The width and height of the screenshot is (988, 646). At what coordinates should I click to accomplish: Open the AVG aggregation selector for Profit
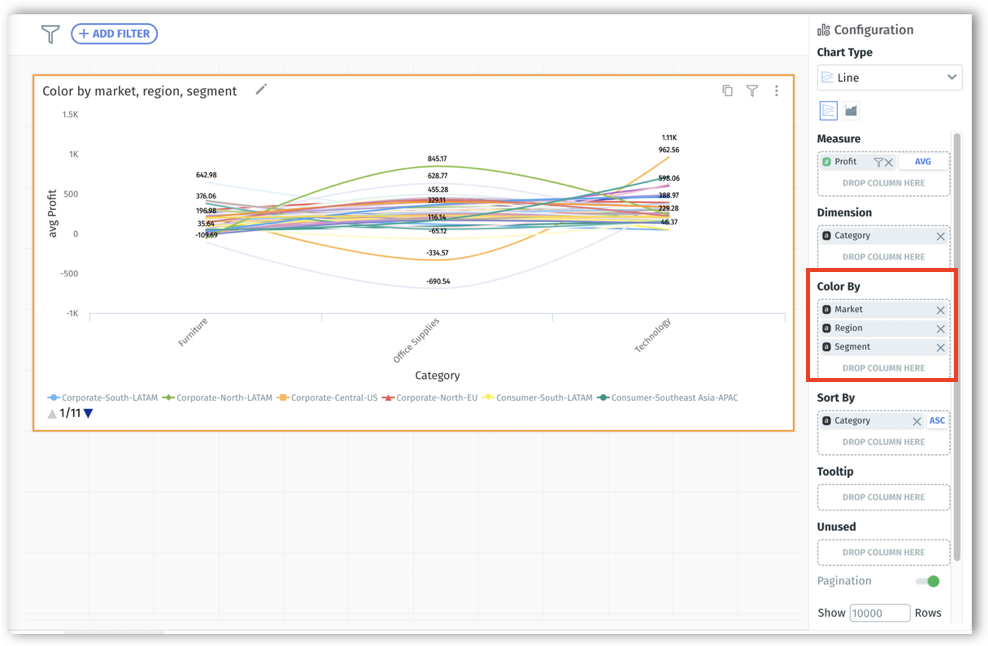(x=922, y=162)
